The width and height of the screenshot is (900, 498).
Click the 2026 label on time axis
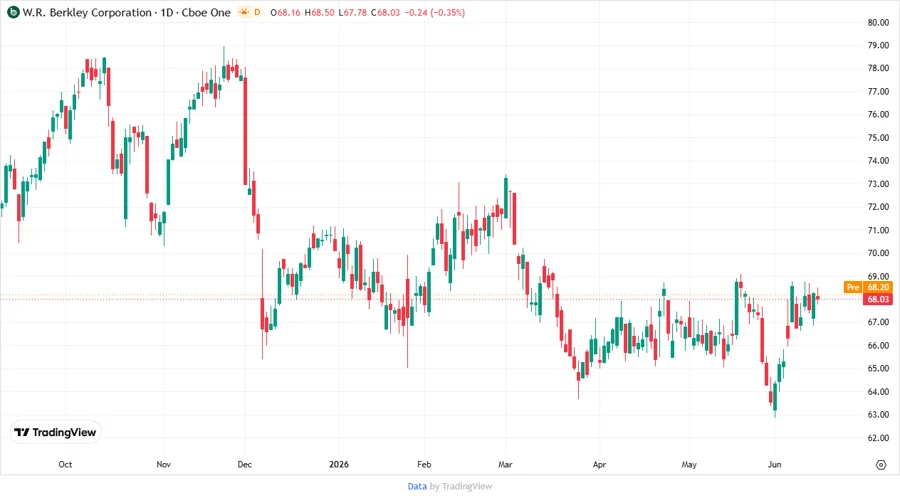coord(339,464)
